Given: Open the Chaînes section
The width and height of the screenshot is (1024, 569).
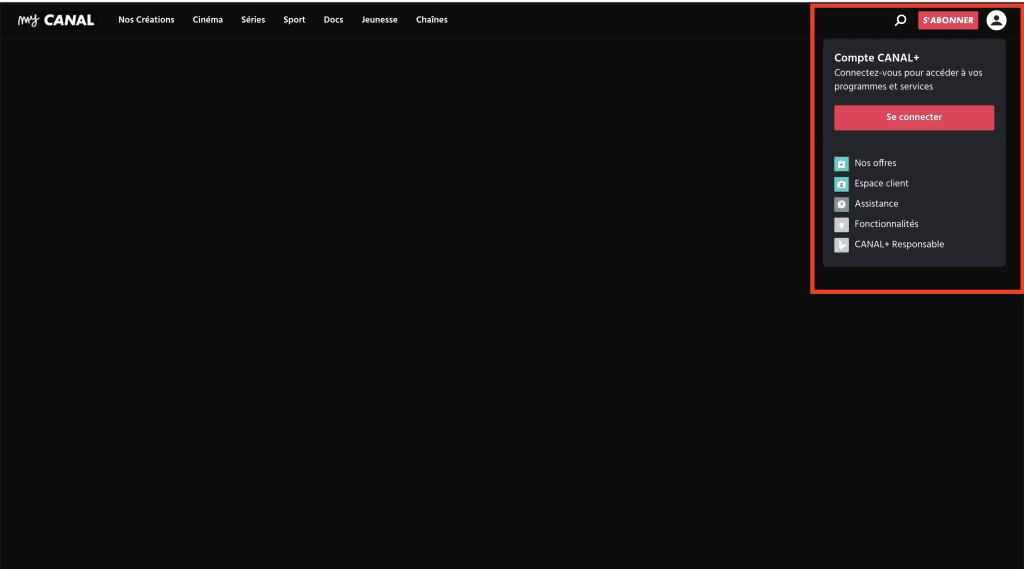Looking at the screenshot, I should coord(432,20).
